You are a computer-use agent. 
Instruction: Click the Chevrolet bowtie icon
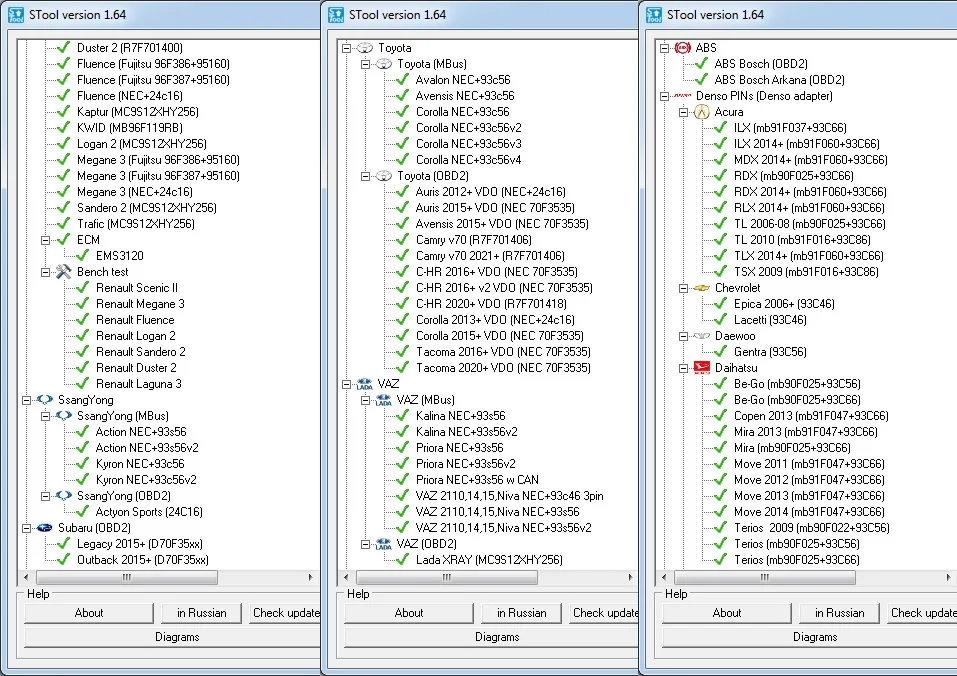click(x=702, y=288)
